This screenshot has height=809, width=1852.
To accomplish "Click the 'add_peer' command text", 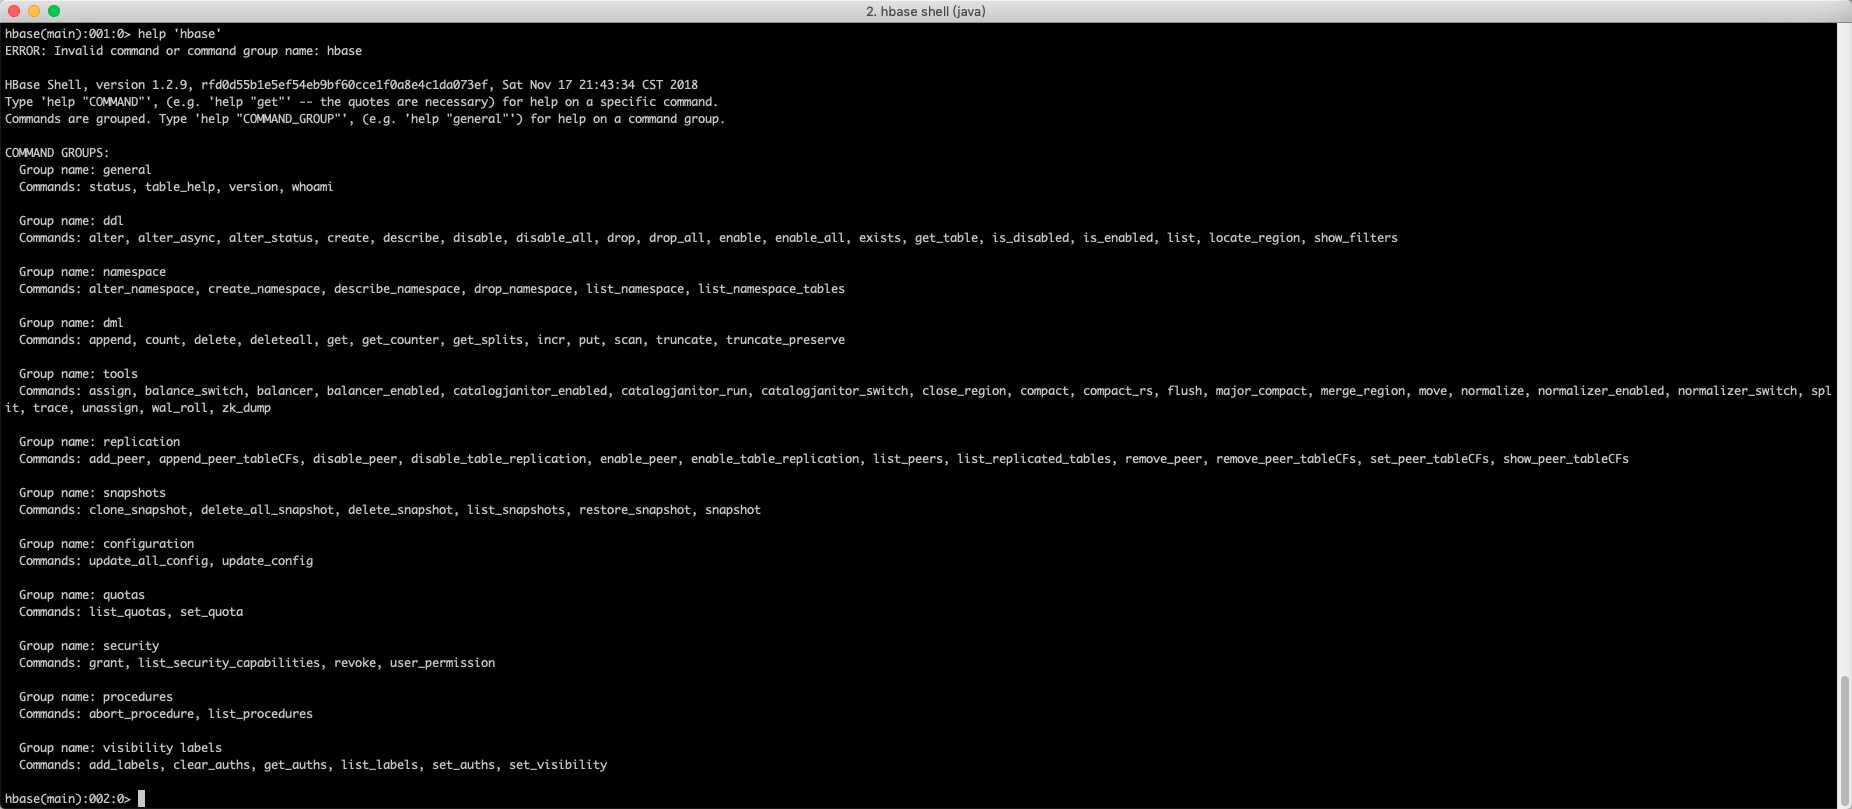I will pos(117,459).
